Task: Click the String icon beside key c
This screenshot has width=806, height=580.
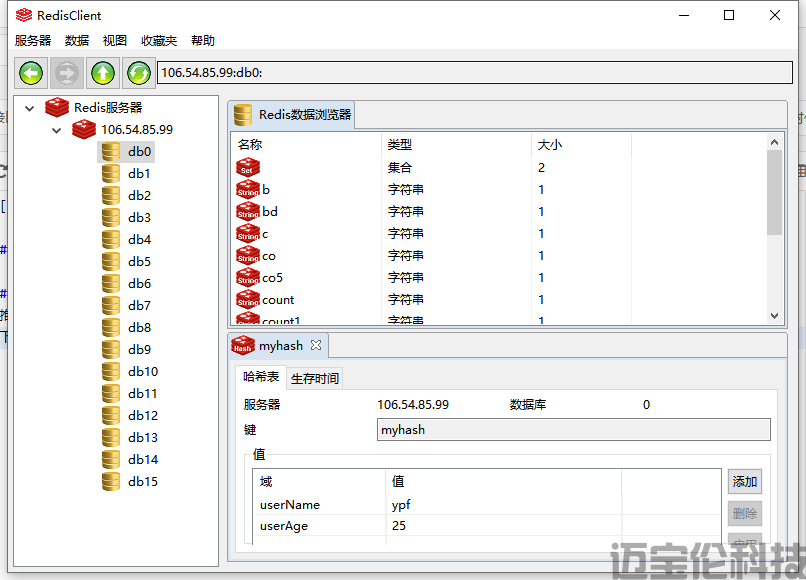Action: coord(248,234)
